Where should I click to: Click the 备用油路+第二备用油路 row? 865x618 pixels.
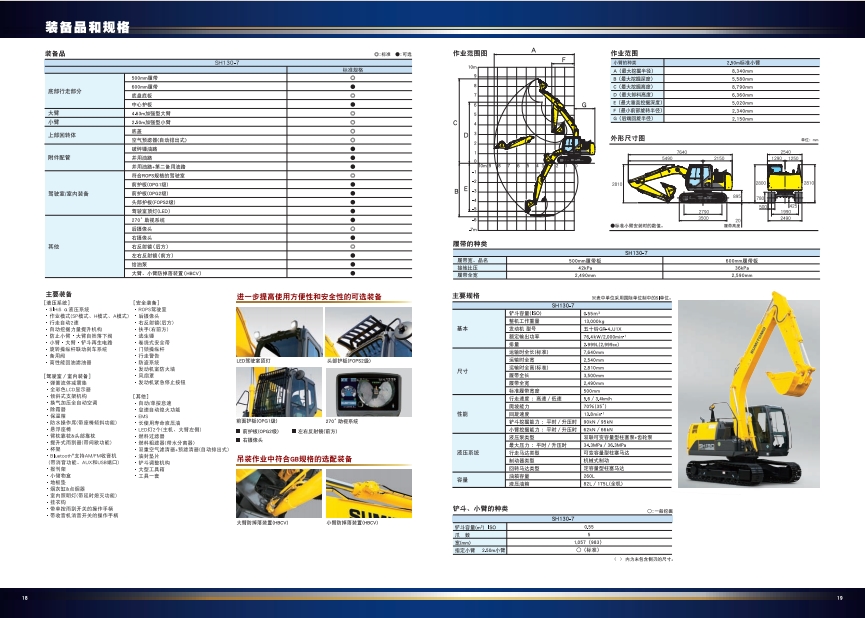point(268,167)
